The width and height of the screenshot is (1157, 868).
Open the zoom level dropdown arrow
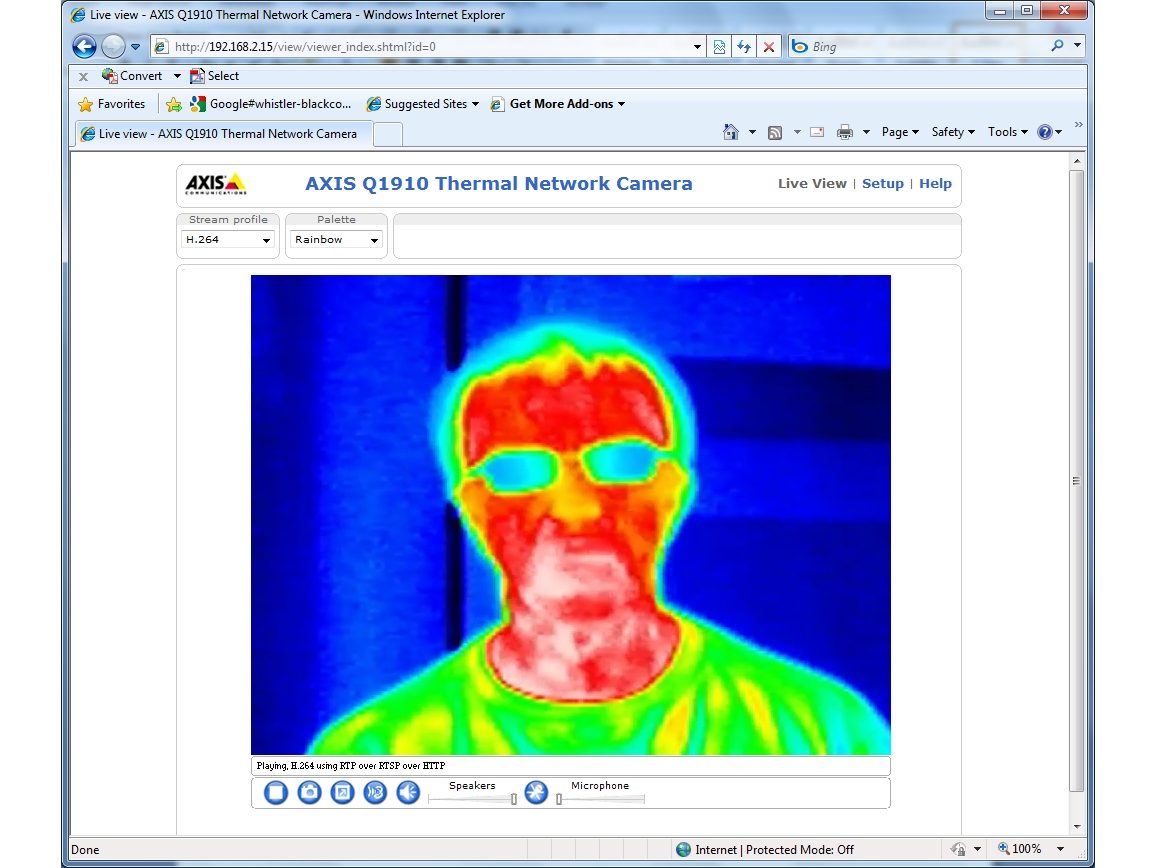coord(1060,850)
